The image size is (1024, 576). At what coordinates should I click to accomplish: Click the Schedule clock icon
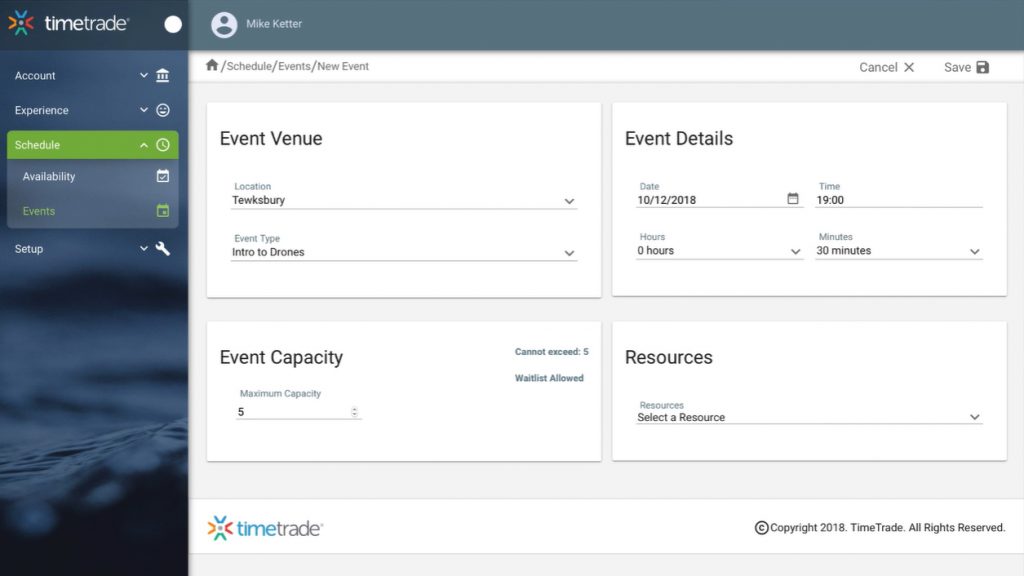(163, 145)
